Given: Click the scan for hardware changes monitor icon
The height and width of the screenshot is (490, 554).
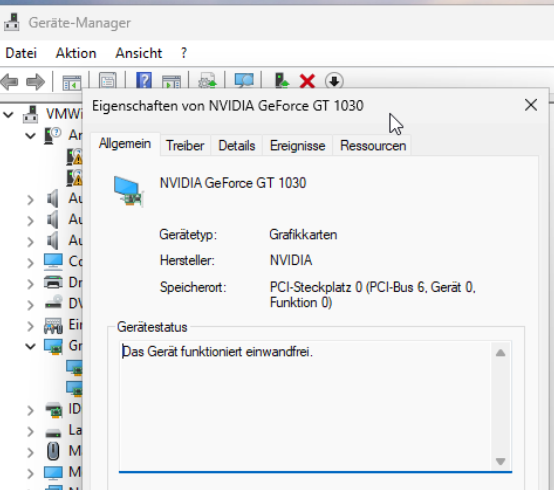Looking at the screenshot, I should coord(244,81).
